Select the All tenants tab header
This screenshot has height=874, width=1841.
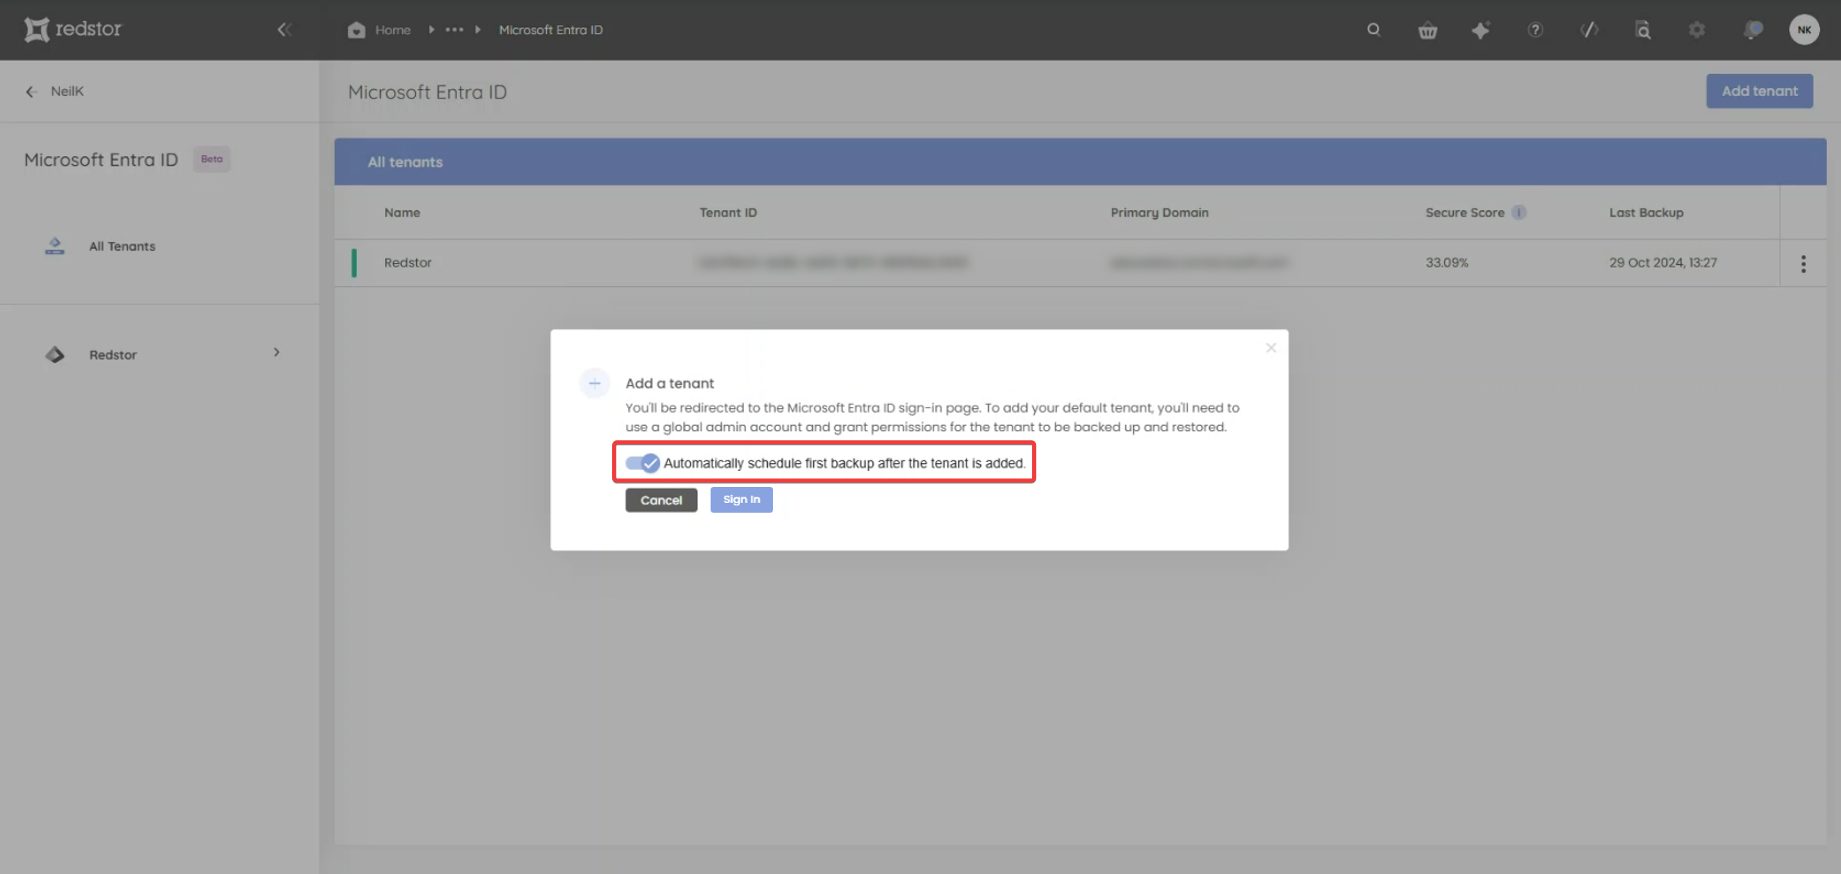coord(405,162)
